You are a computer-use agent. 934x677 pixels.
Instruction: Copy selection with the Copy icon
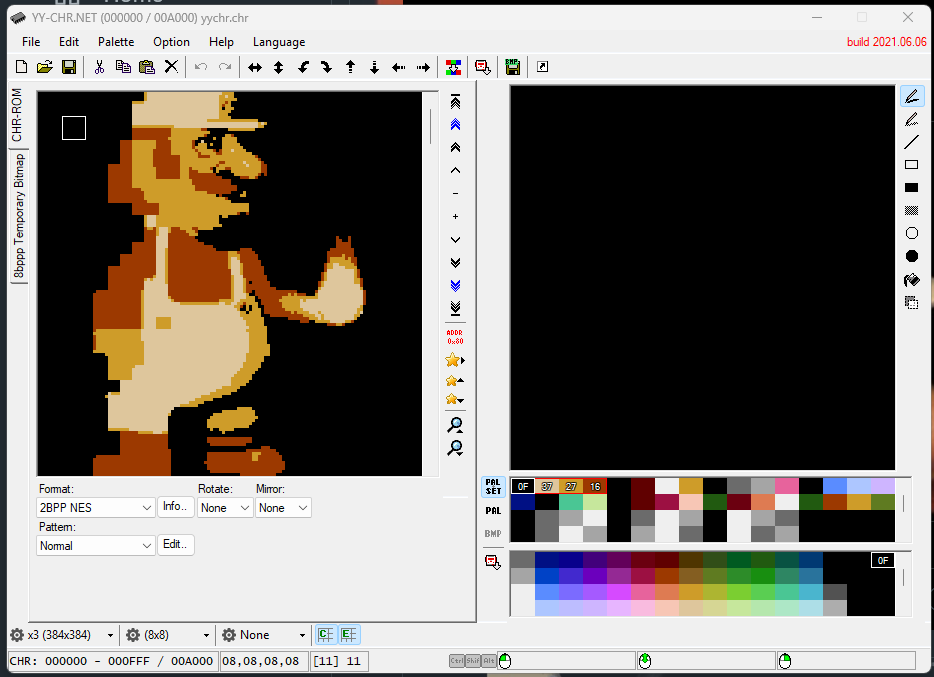(x=123, y=67)
